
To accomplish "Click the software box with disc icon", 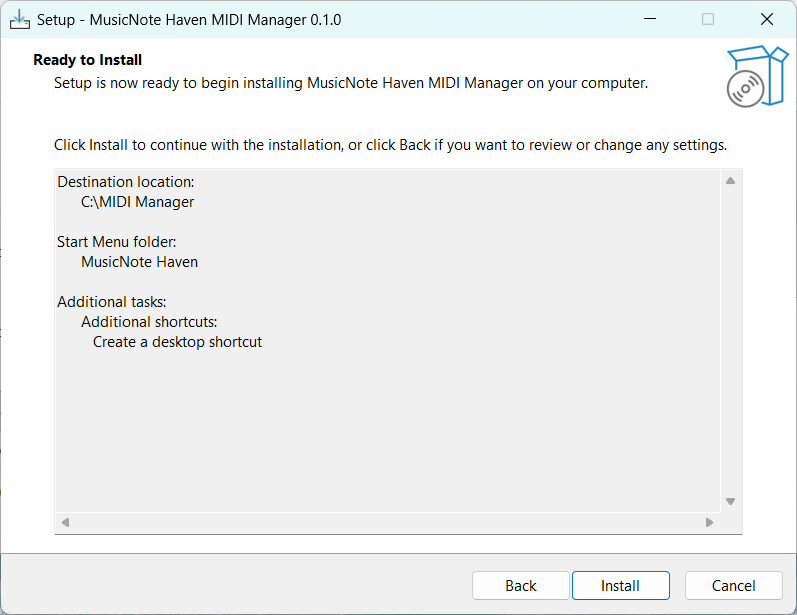I will [757, 76].
